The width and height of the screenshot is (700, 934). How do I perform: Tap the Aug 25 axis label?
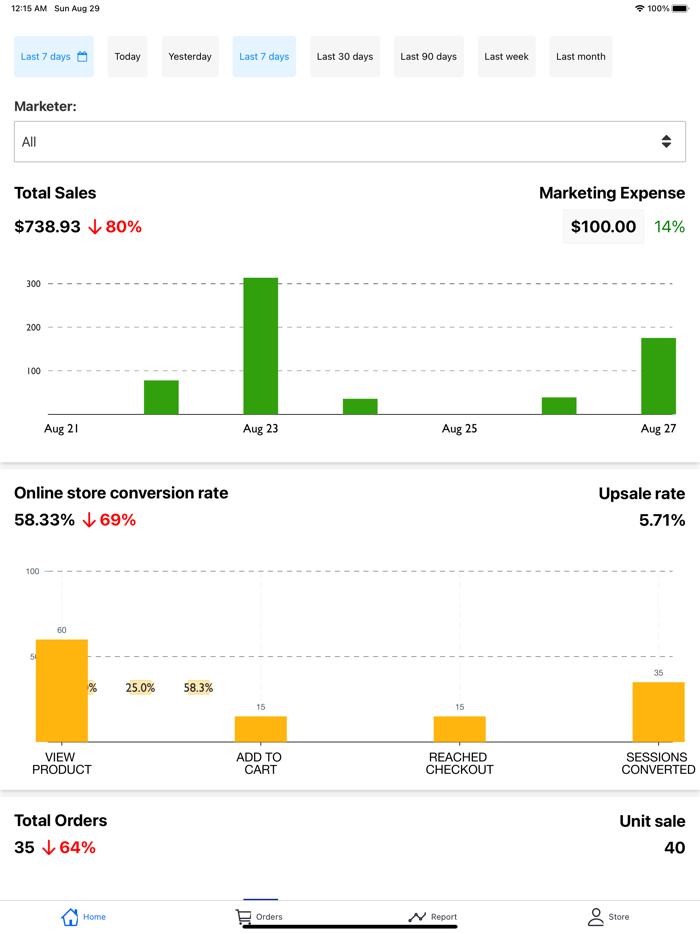(459, 428)
